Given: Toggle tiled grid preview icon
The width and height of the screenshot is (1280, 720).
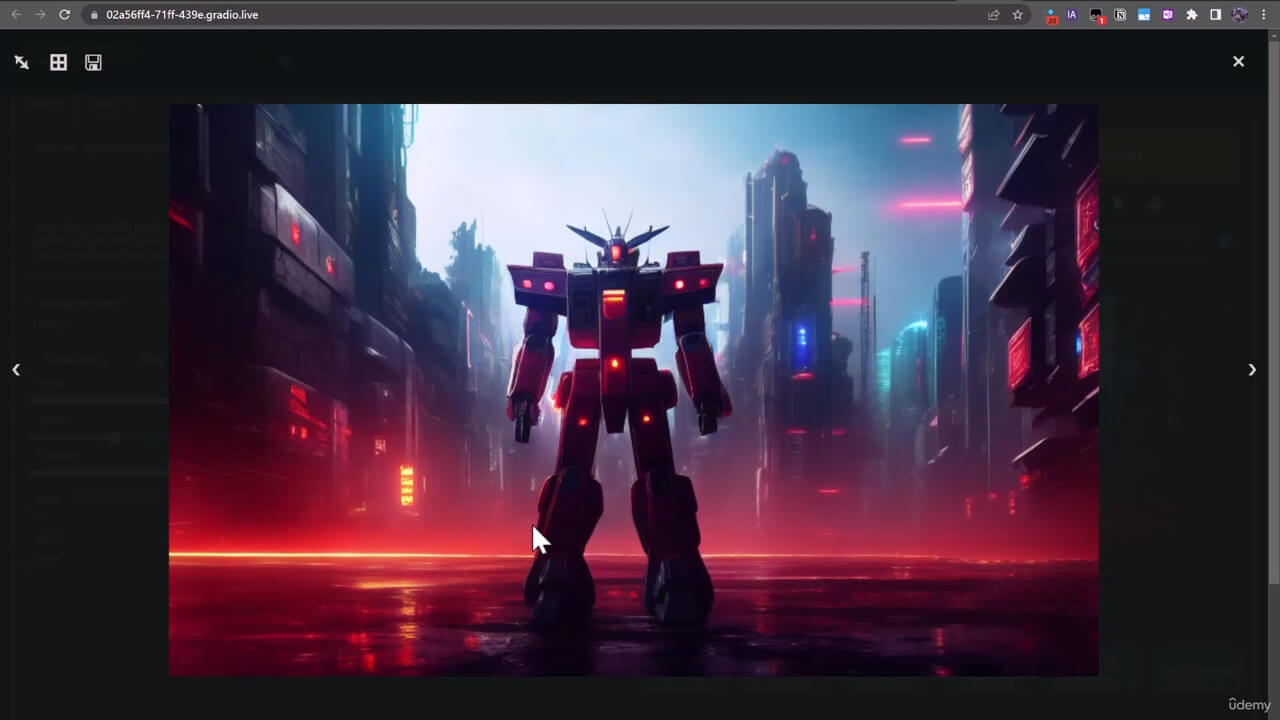Looking at the screenshot, I should 58,62.
